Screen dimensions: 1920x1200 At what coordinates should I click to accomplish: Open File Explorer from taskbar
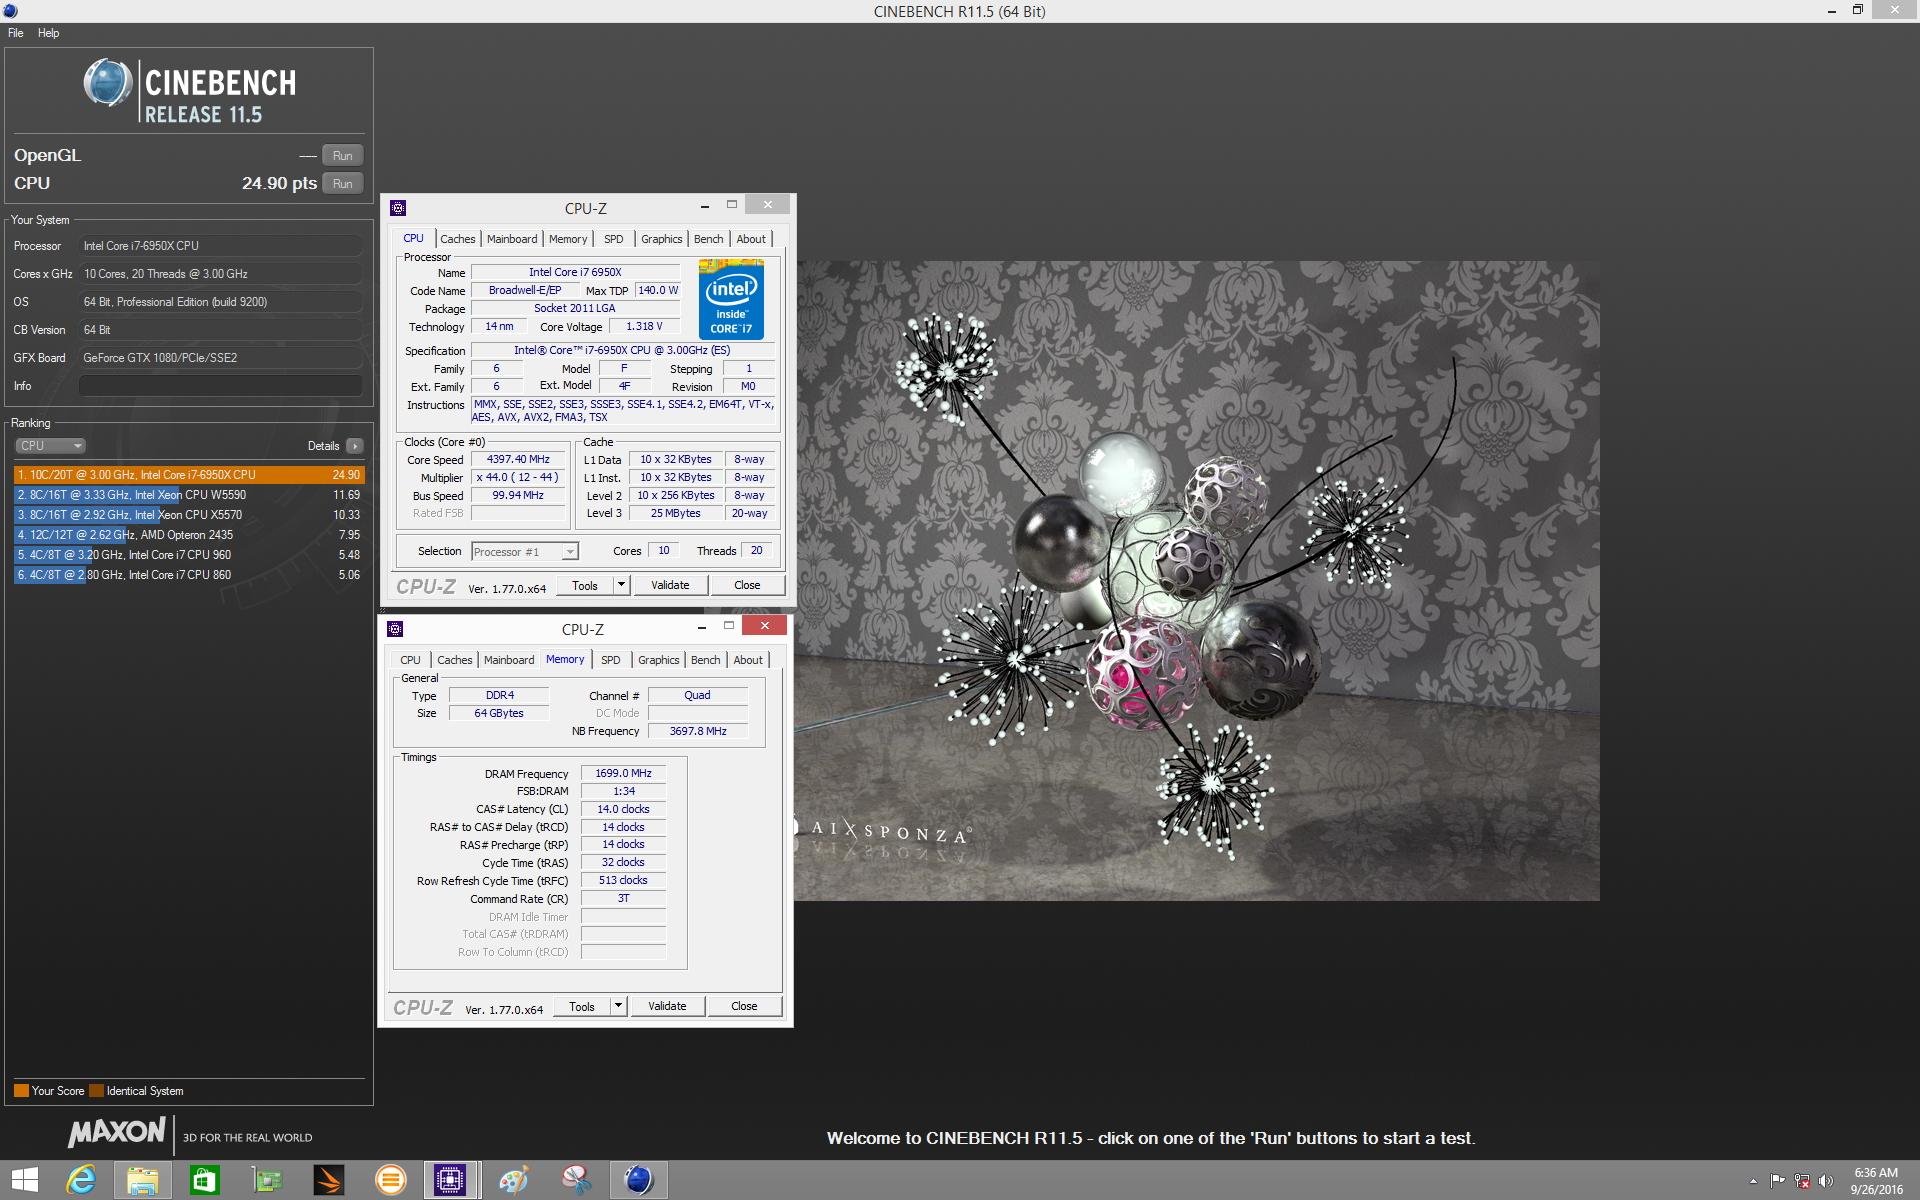(143, 1181)
